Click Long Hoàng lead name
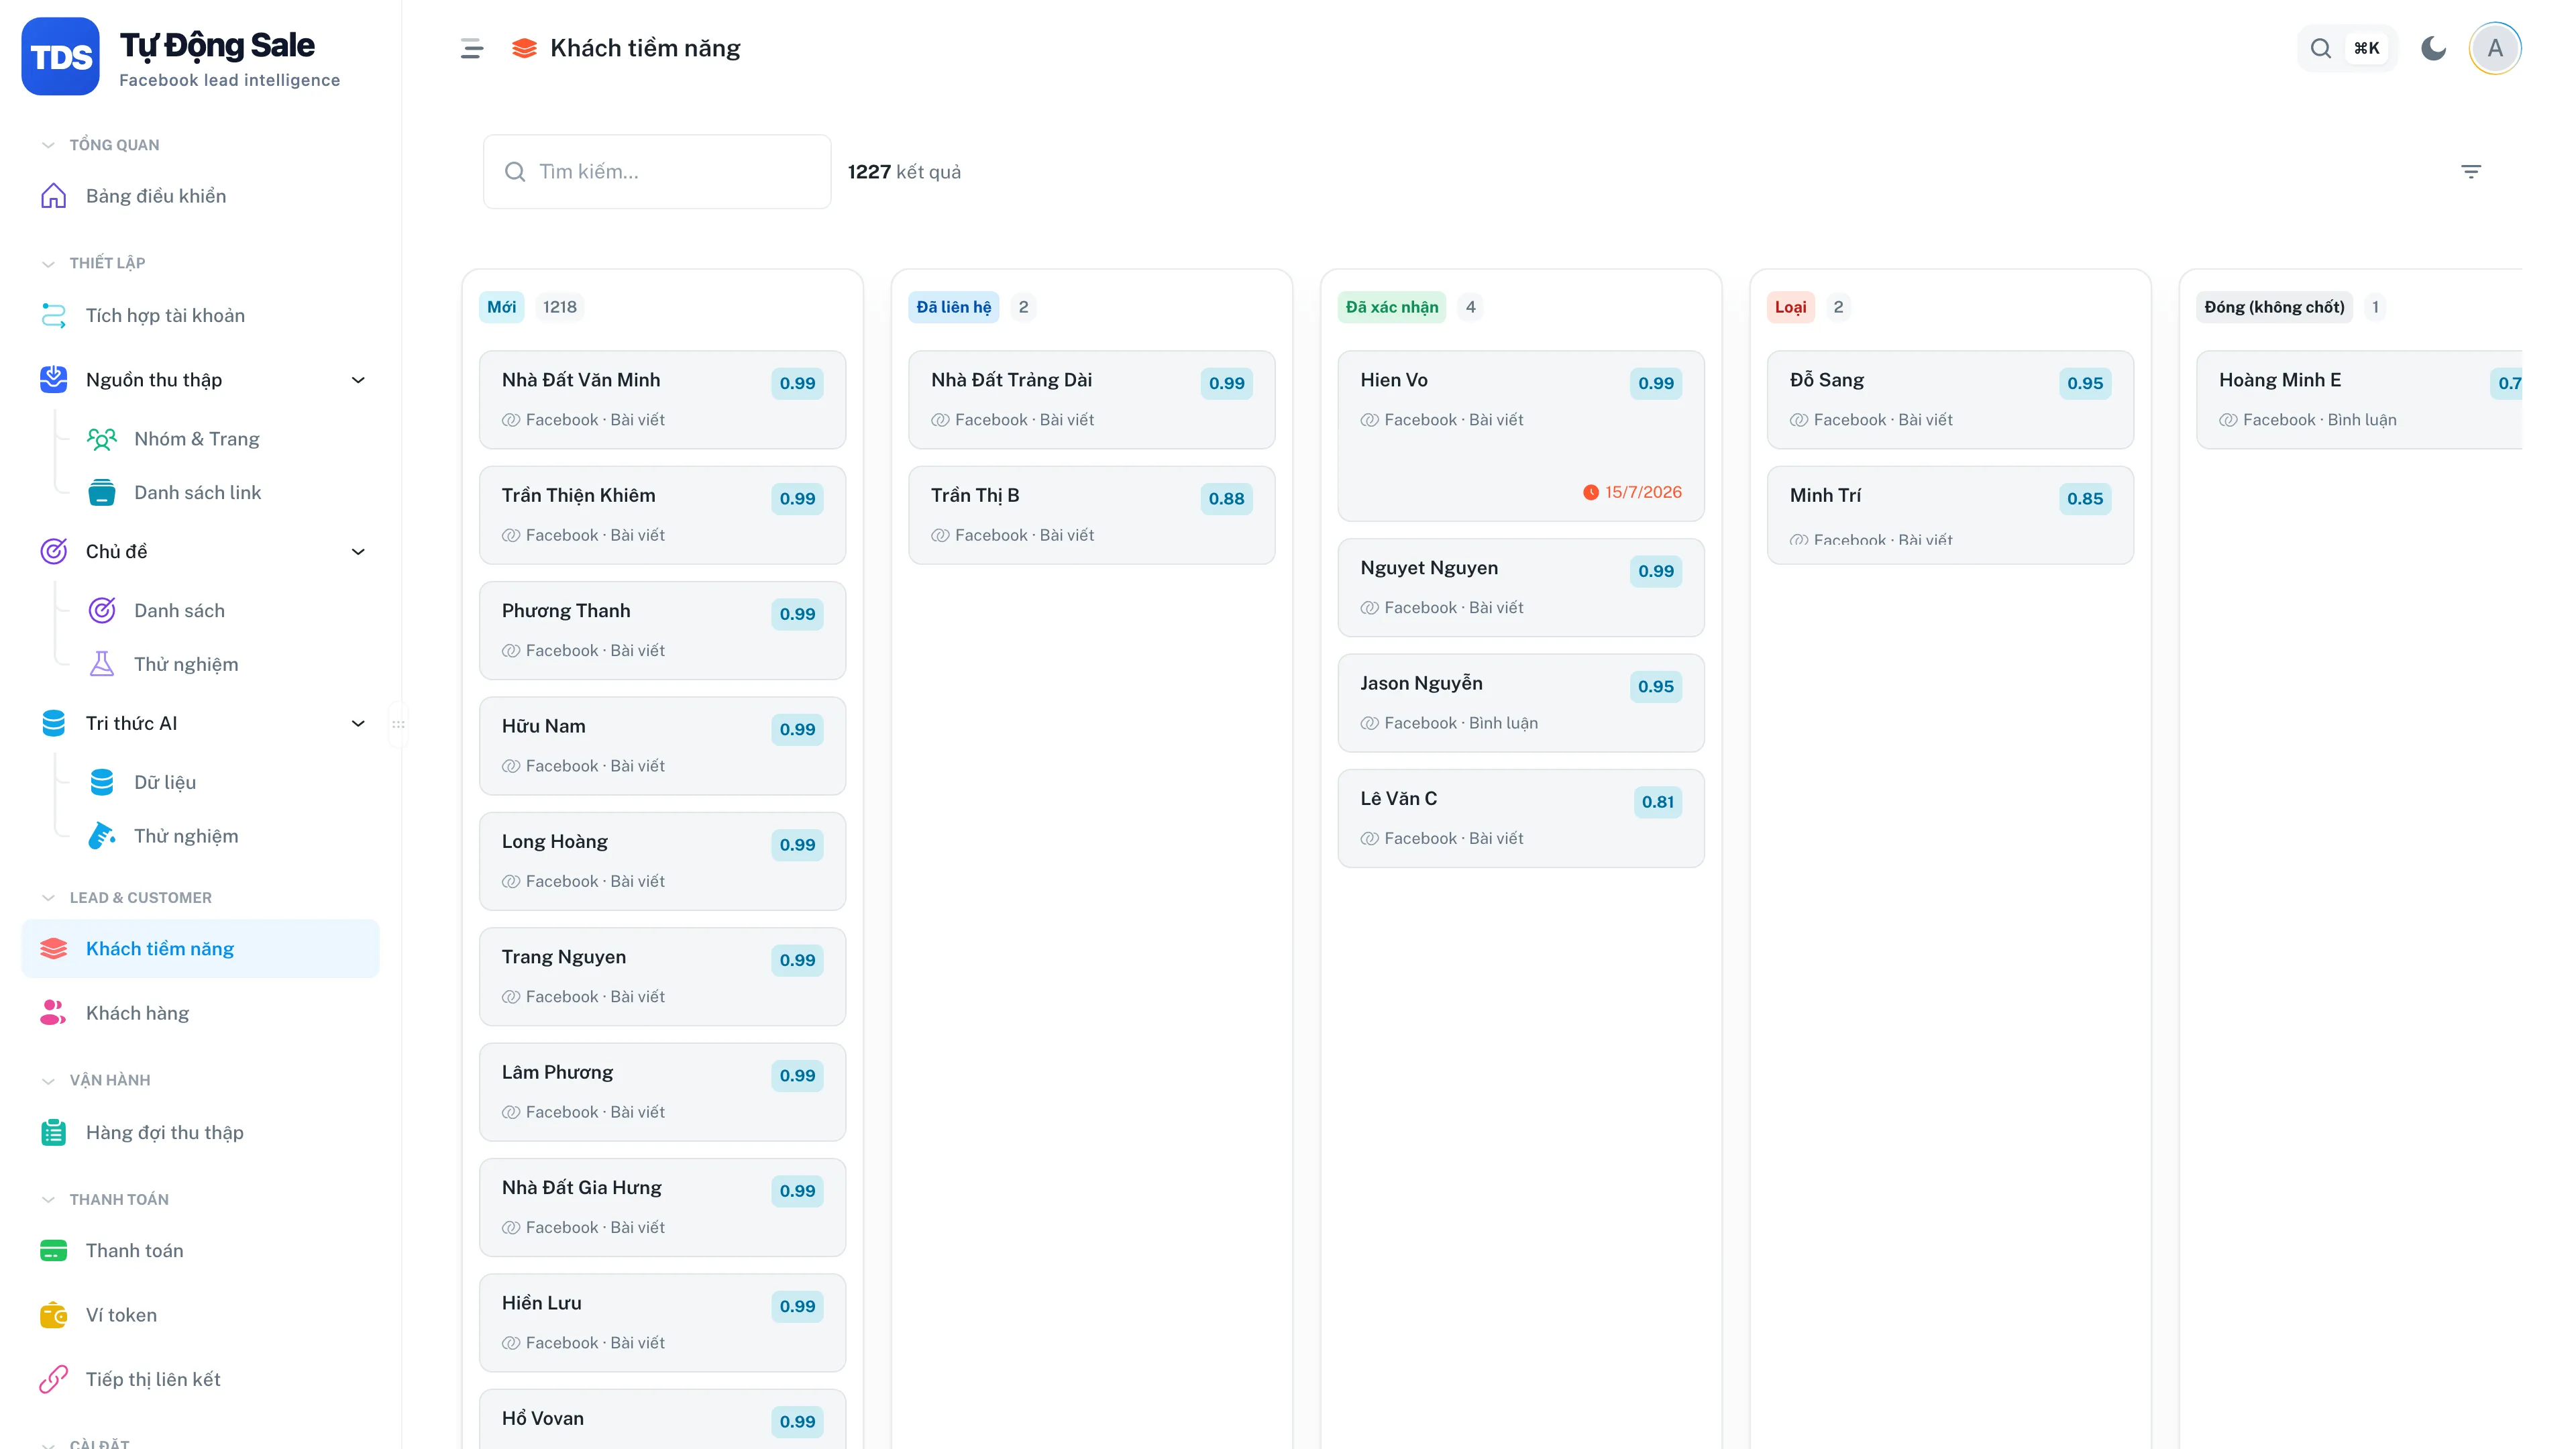This screenshot has height=1449, width=2576. click(x=554, y=842)
